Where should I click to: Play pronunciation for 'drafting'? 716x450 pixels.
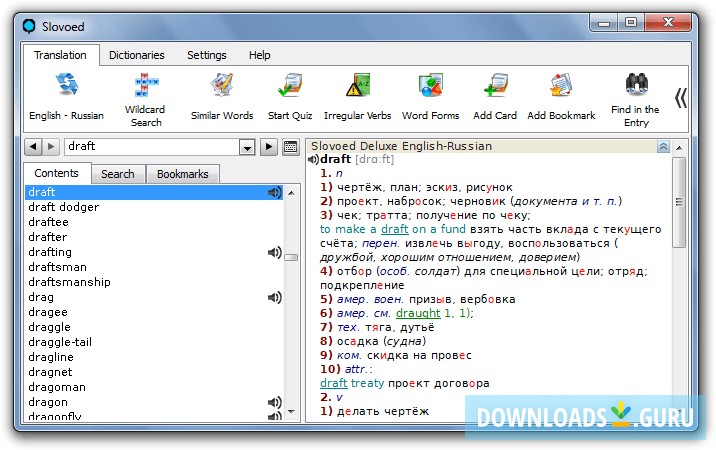click(x=274, y=252)
